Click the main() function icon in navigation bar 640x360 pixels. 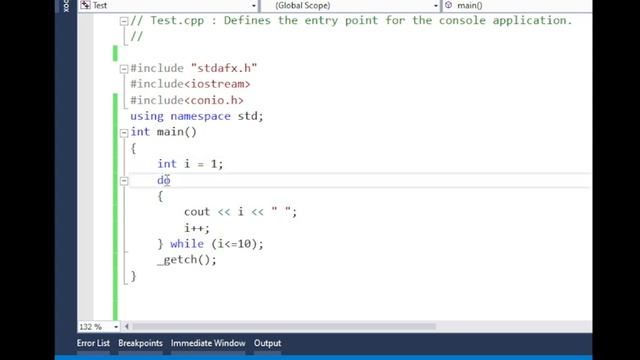coord(449,5)
